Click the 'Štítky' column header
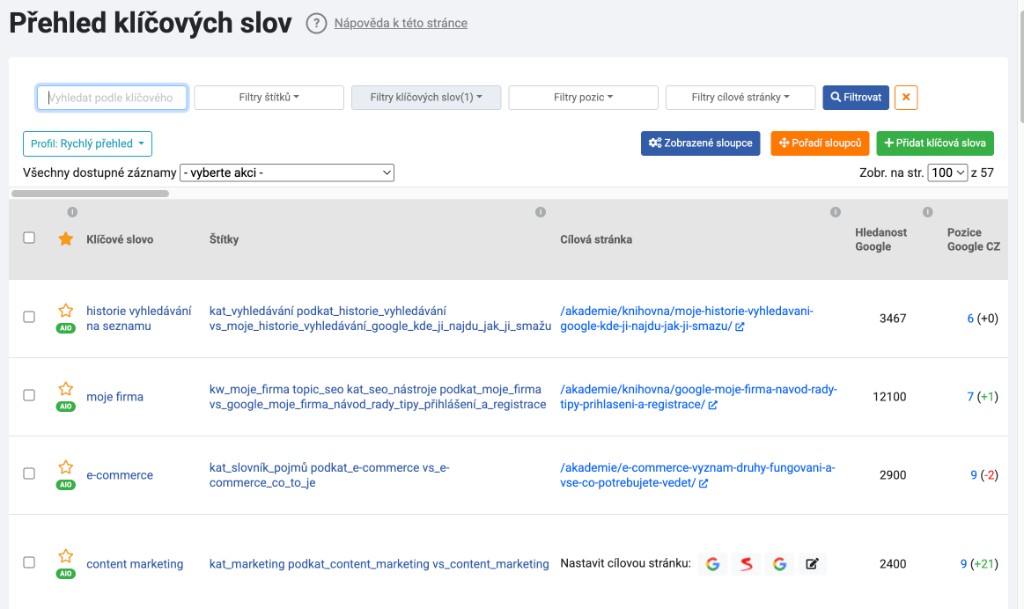Viewport: 1024px width, 609px height. coord(224,240)
